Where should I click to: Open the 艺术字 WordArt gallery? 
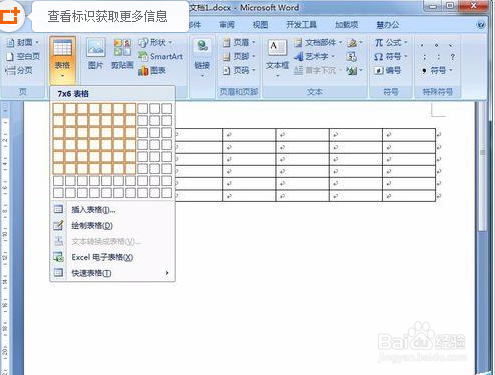click(314, 56)
